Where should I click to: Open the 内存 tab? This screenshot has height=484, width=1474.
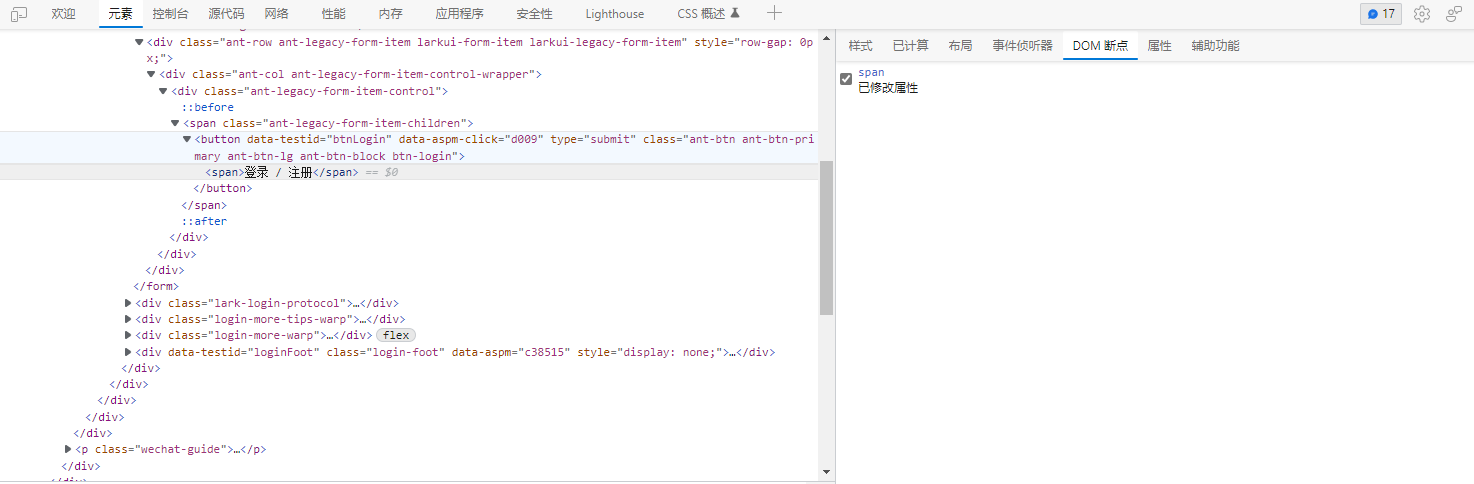click(x=391, y=14)
